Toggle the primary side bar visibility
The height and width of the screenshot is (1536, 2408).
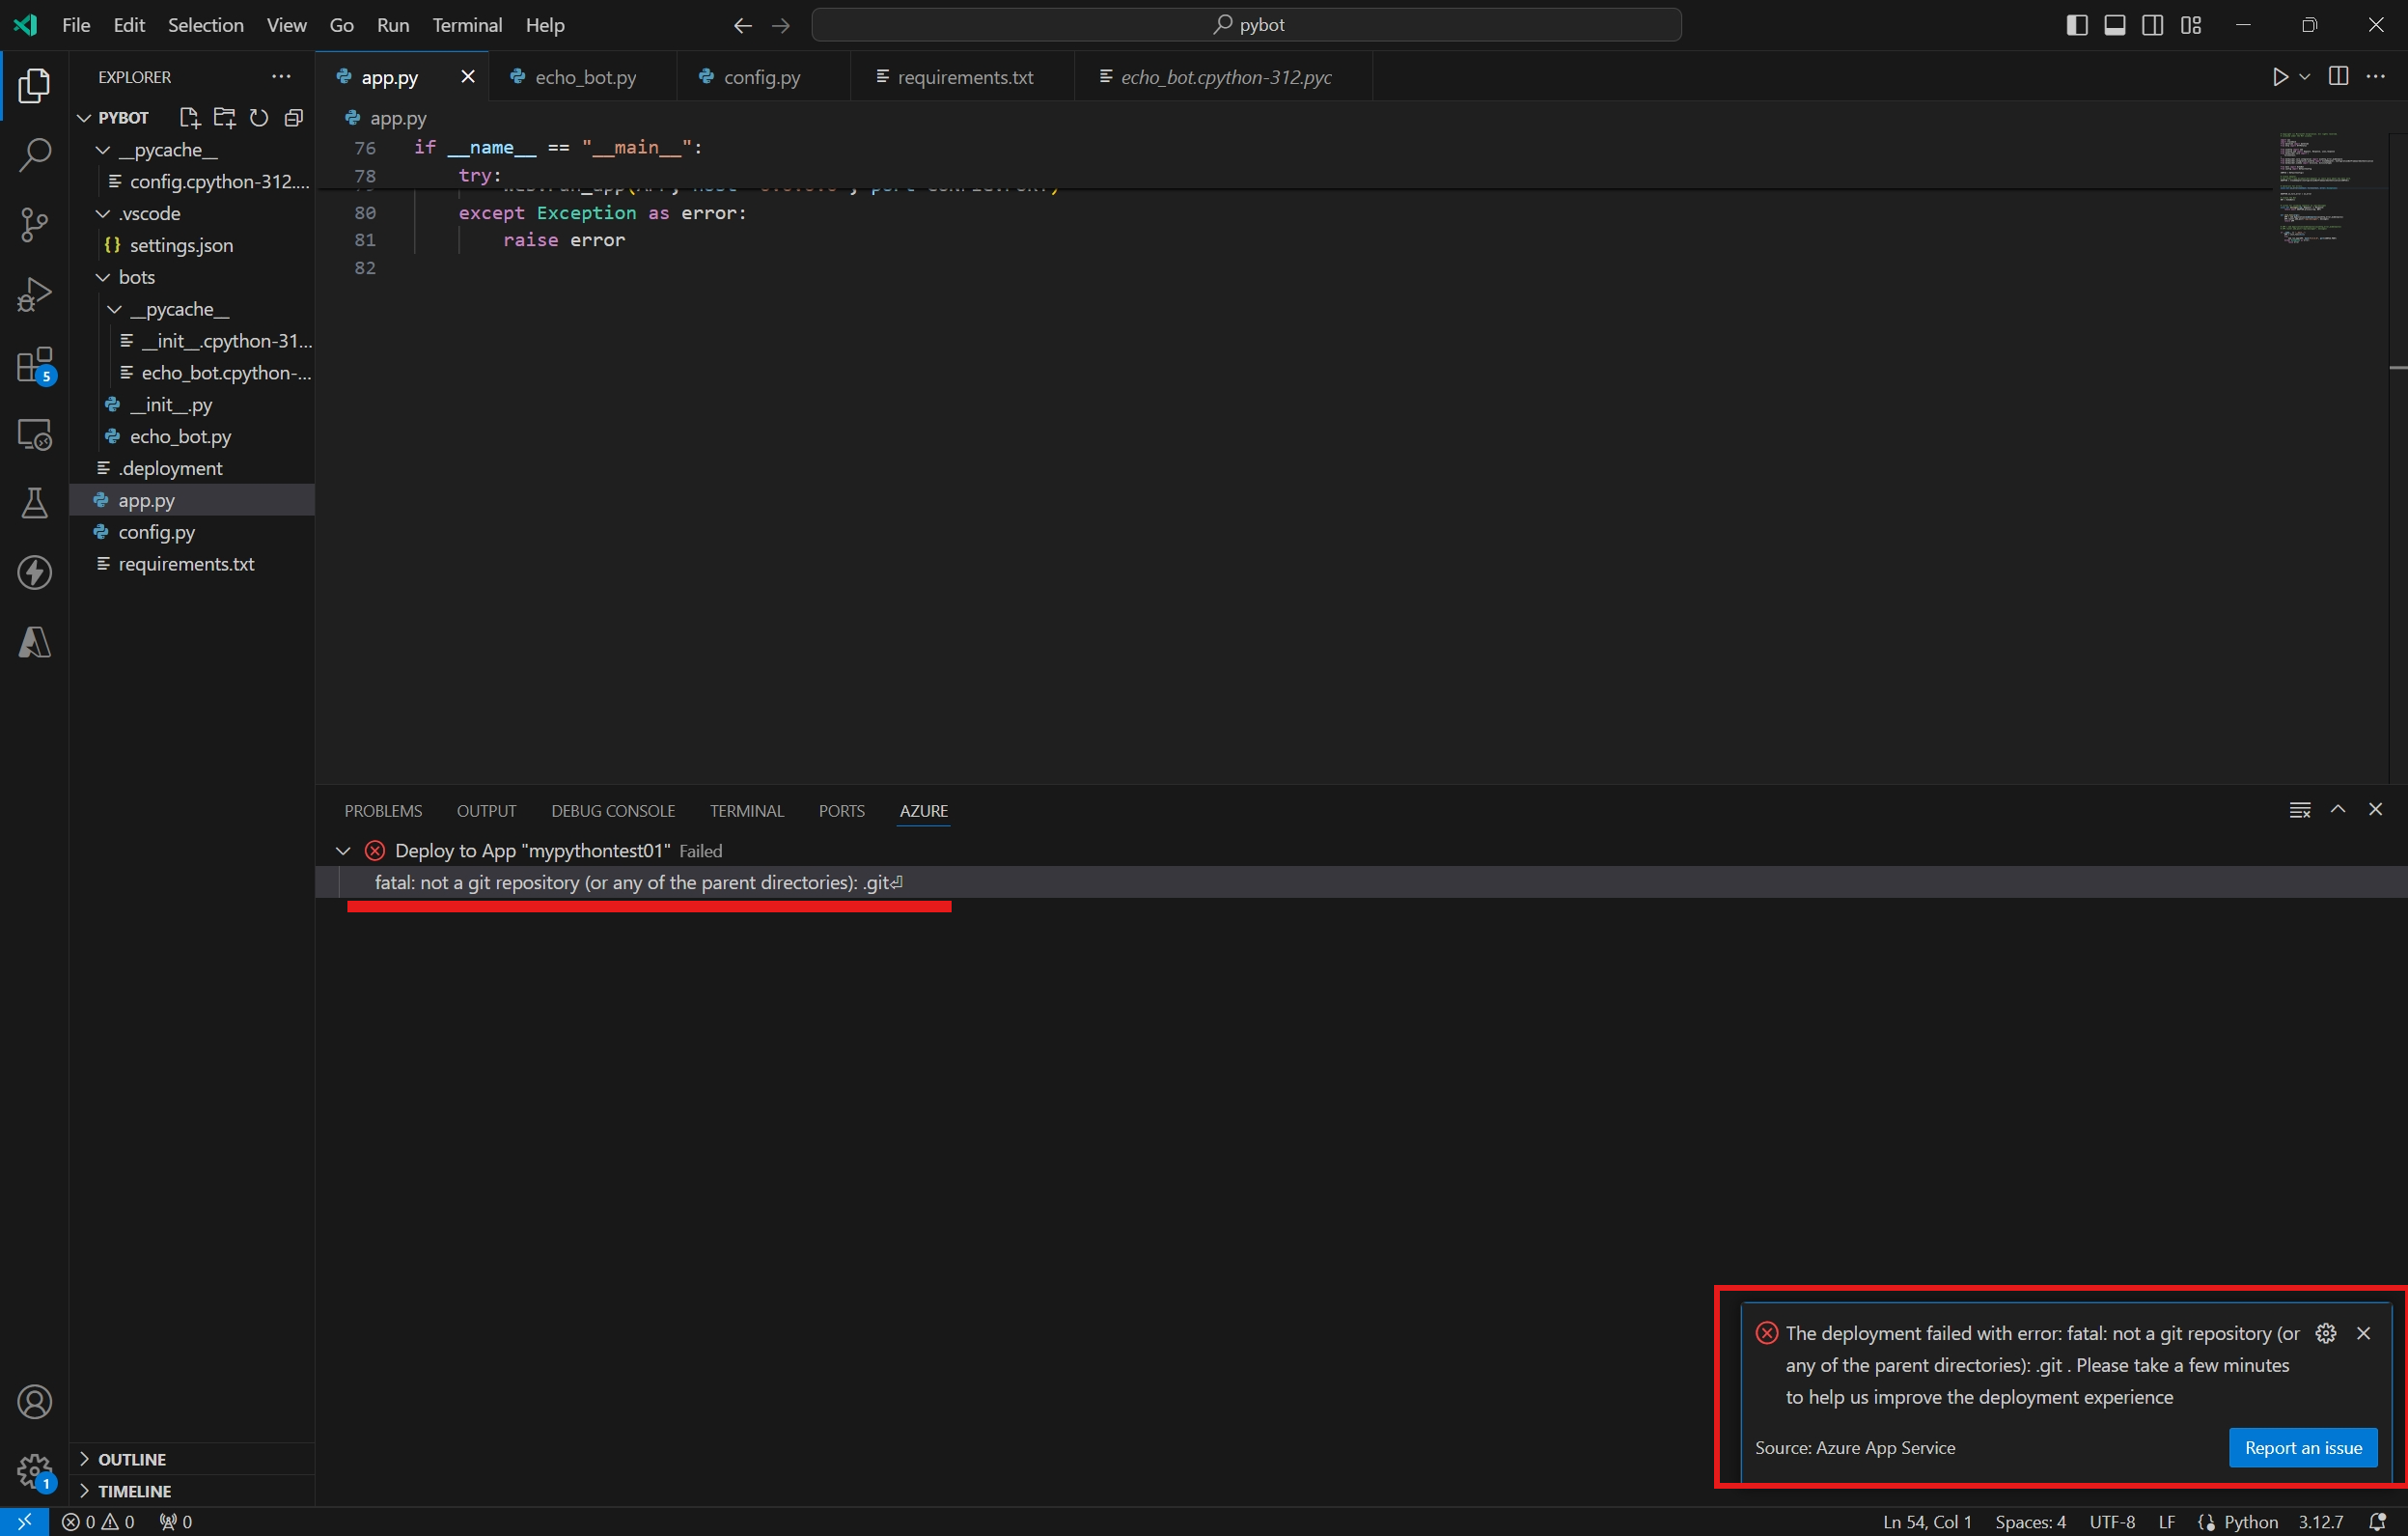point(2076,25)
